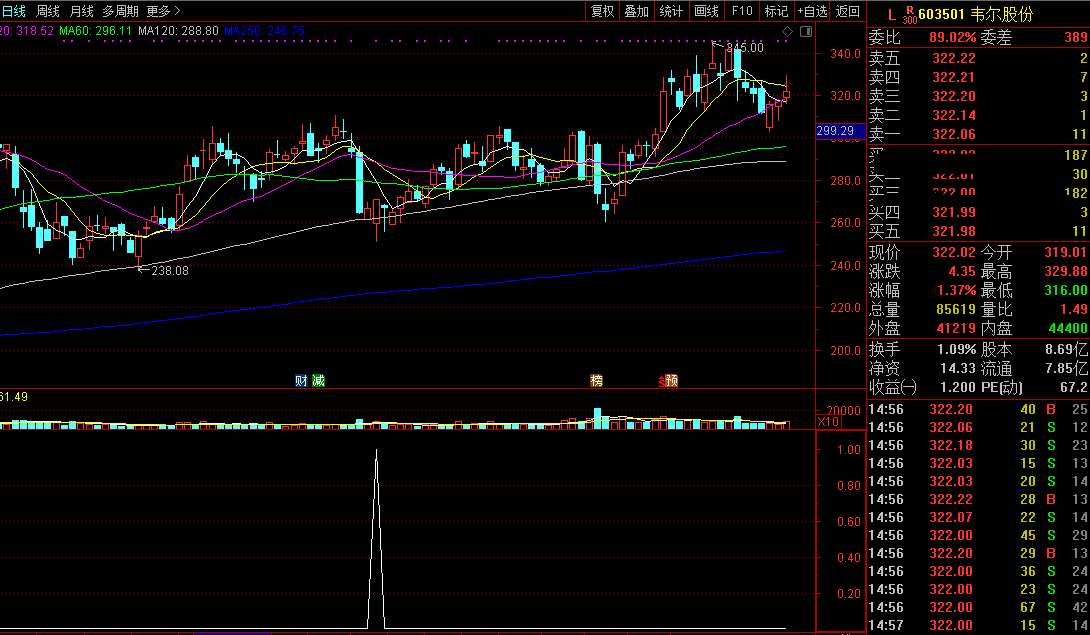Select the MA120 indicator label
Screen dimensions: 1090x635
pyautogui.click(x=178, y=31)
